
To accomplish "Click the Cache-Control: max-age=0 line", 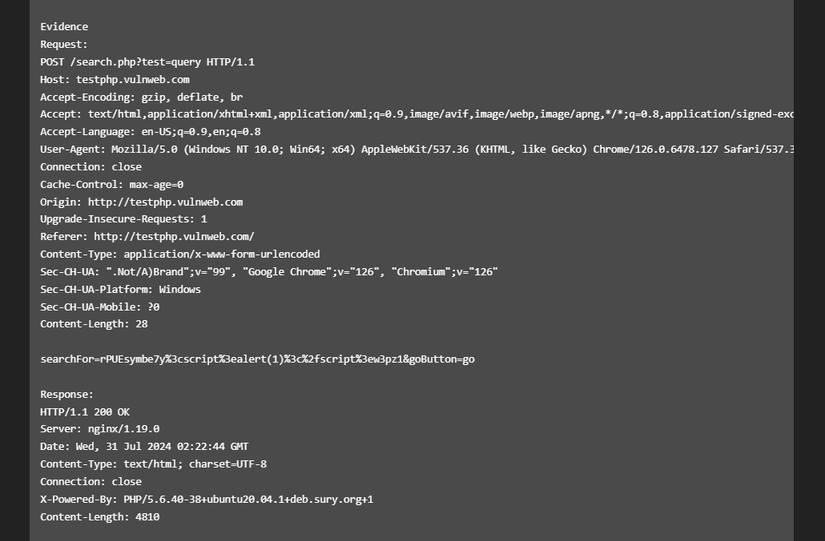I will [x=112, y=184].
